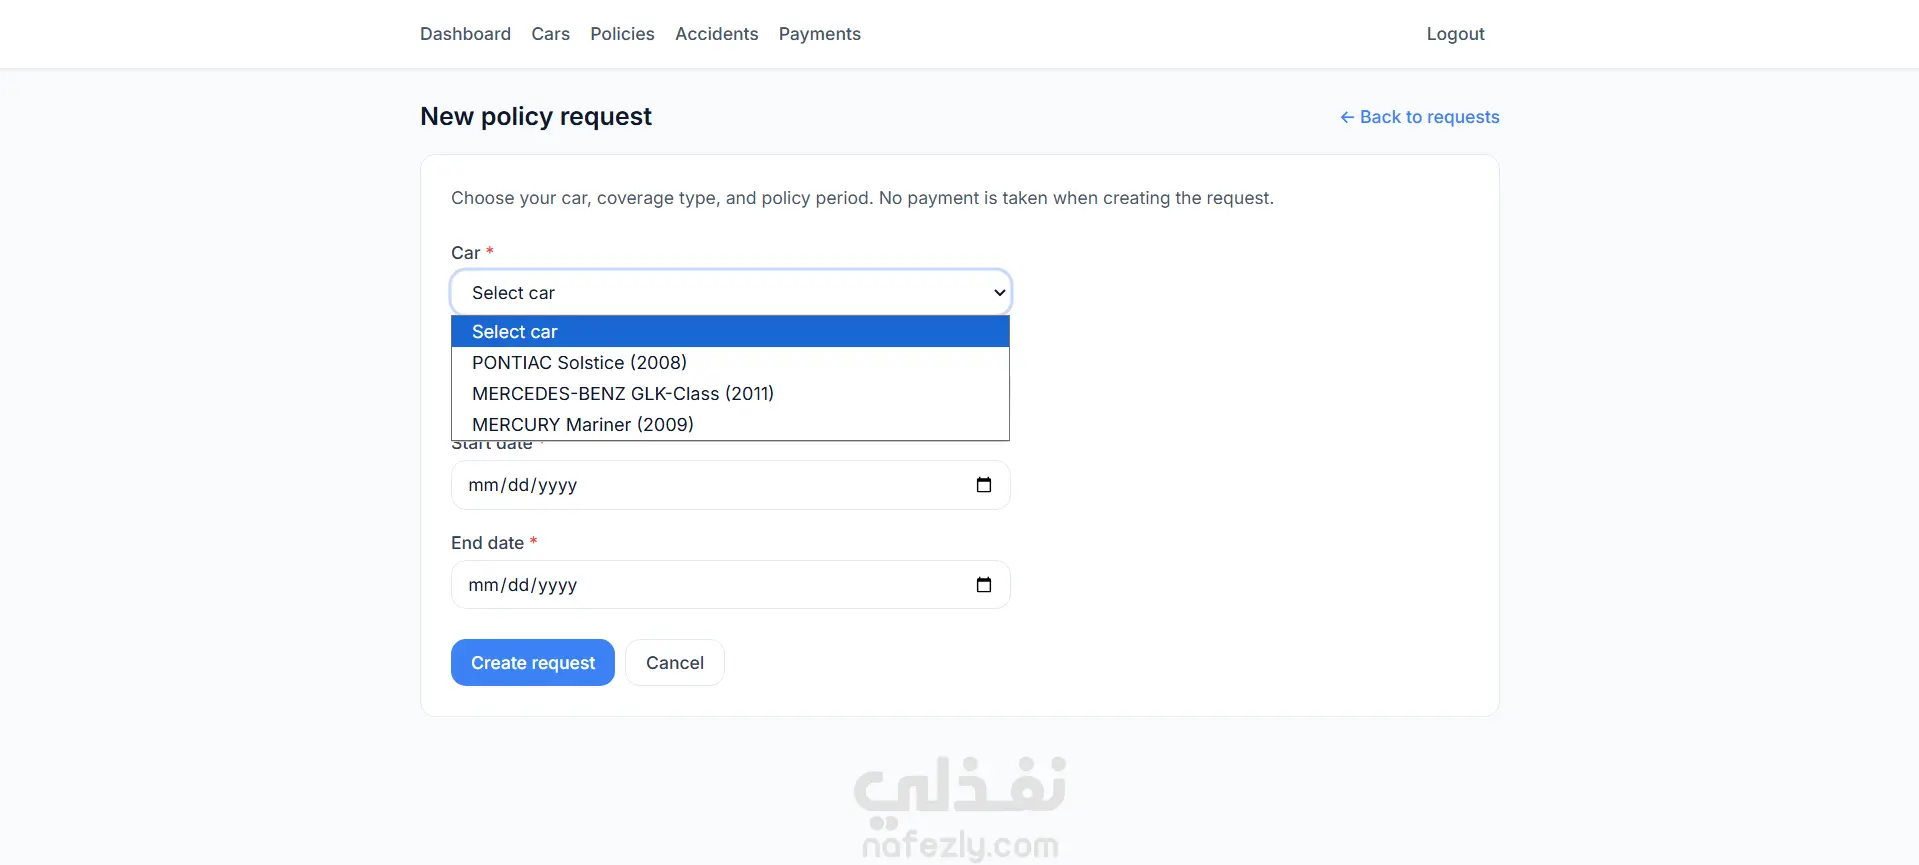
Task: Select the highlighted 'Select car' placeholder option
Action: click(x=730, y=331)
